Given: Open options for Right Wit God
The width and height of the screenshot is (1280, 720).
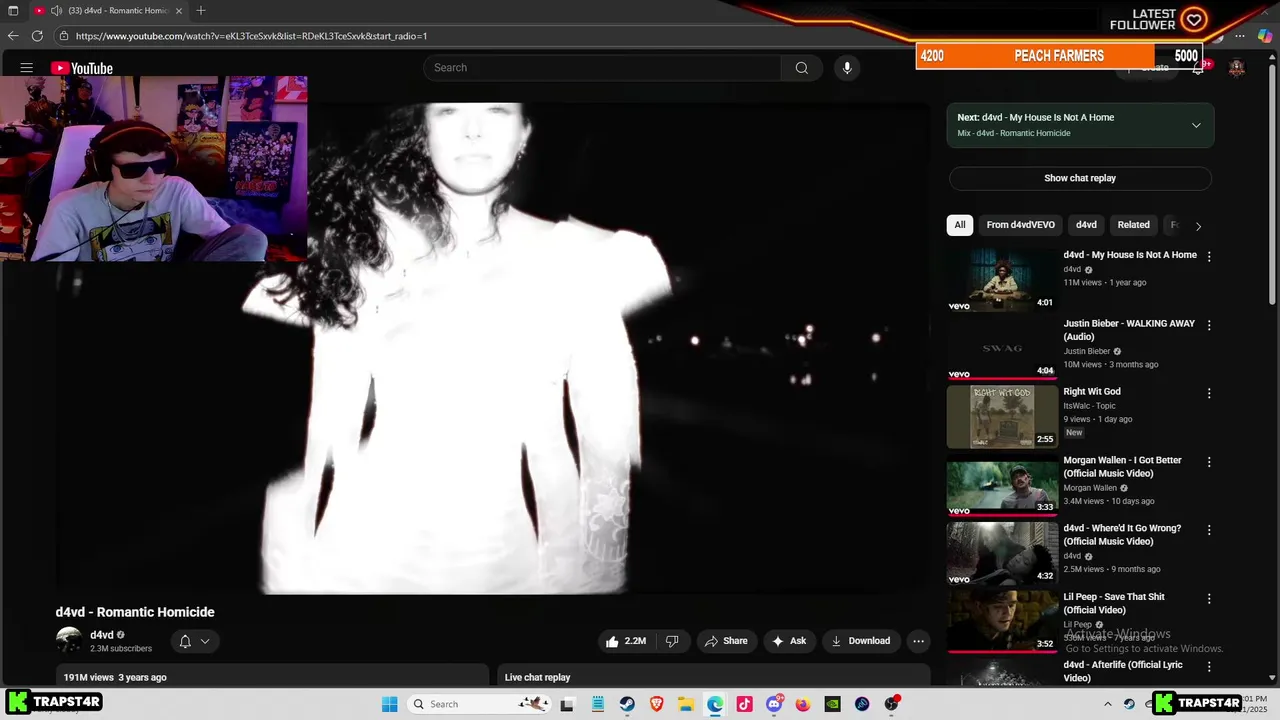Looking at the screenshot, I should (1209, 393).
